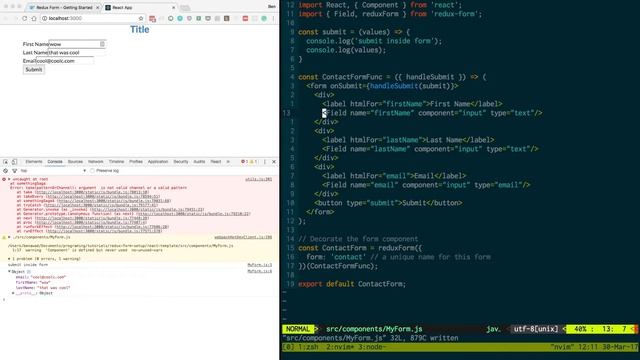Close the Redux Form - Getting Started tab
Screen dimensions: 640x360
pos(97,8)
